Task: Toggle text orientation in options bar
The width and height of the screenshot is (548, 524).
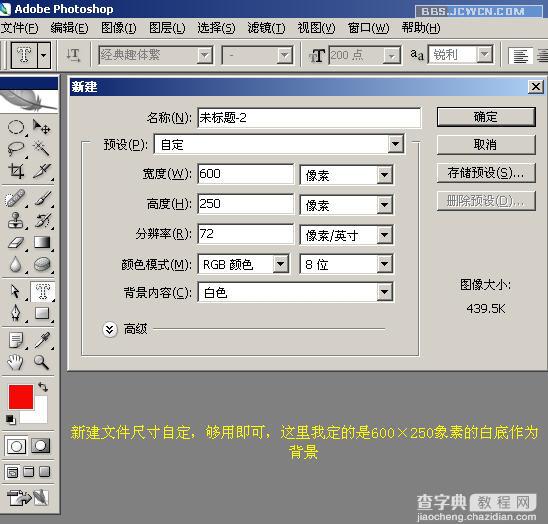Action: tap(73, 55)
